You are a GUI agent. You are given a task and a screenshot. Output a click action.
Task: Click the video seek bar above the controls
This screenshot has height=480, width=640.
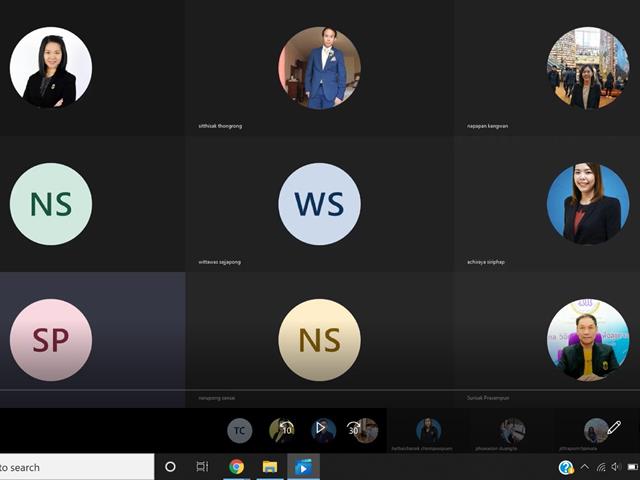pyautogui.click(x=320, y=390)
